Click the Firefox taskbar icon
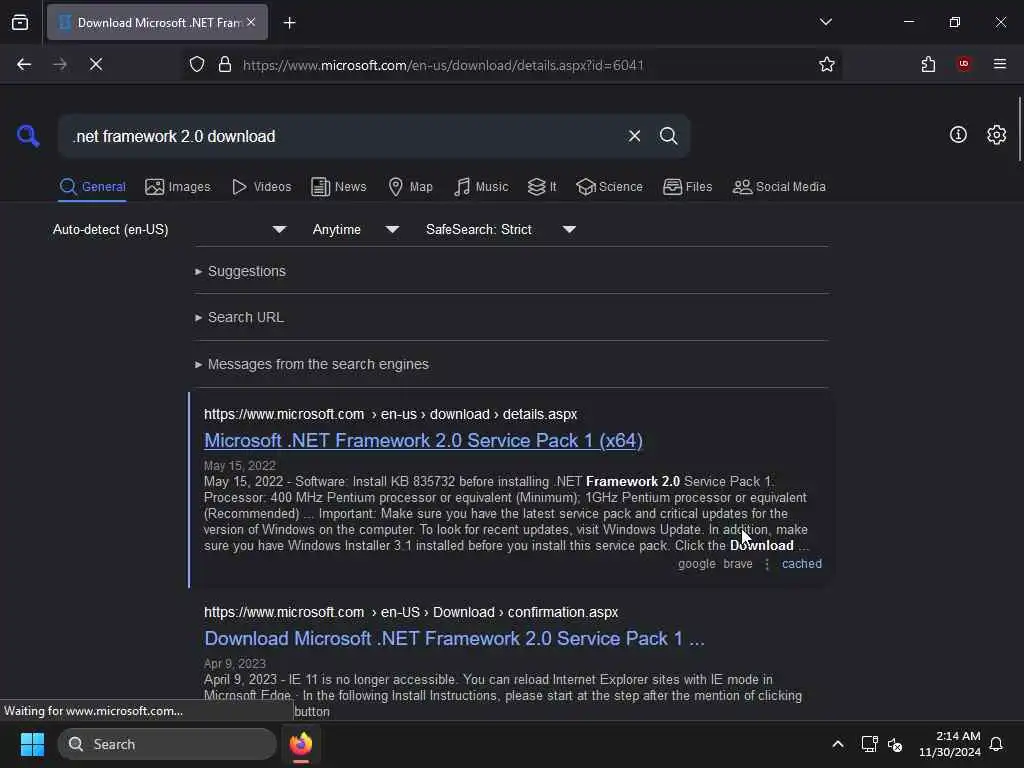 point(301,744)
